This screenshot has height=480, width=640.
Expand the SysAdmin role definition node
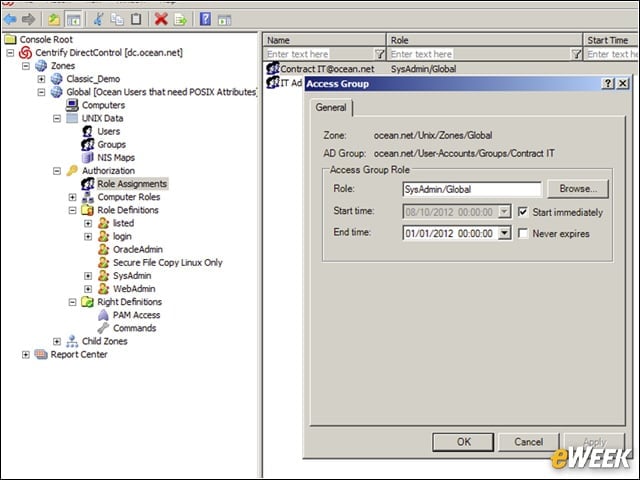coord(88,276)
